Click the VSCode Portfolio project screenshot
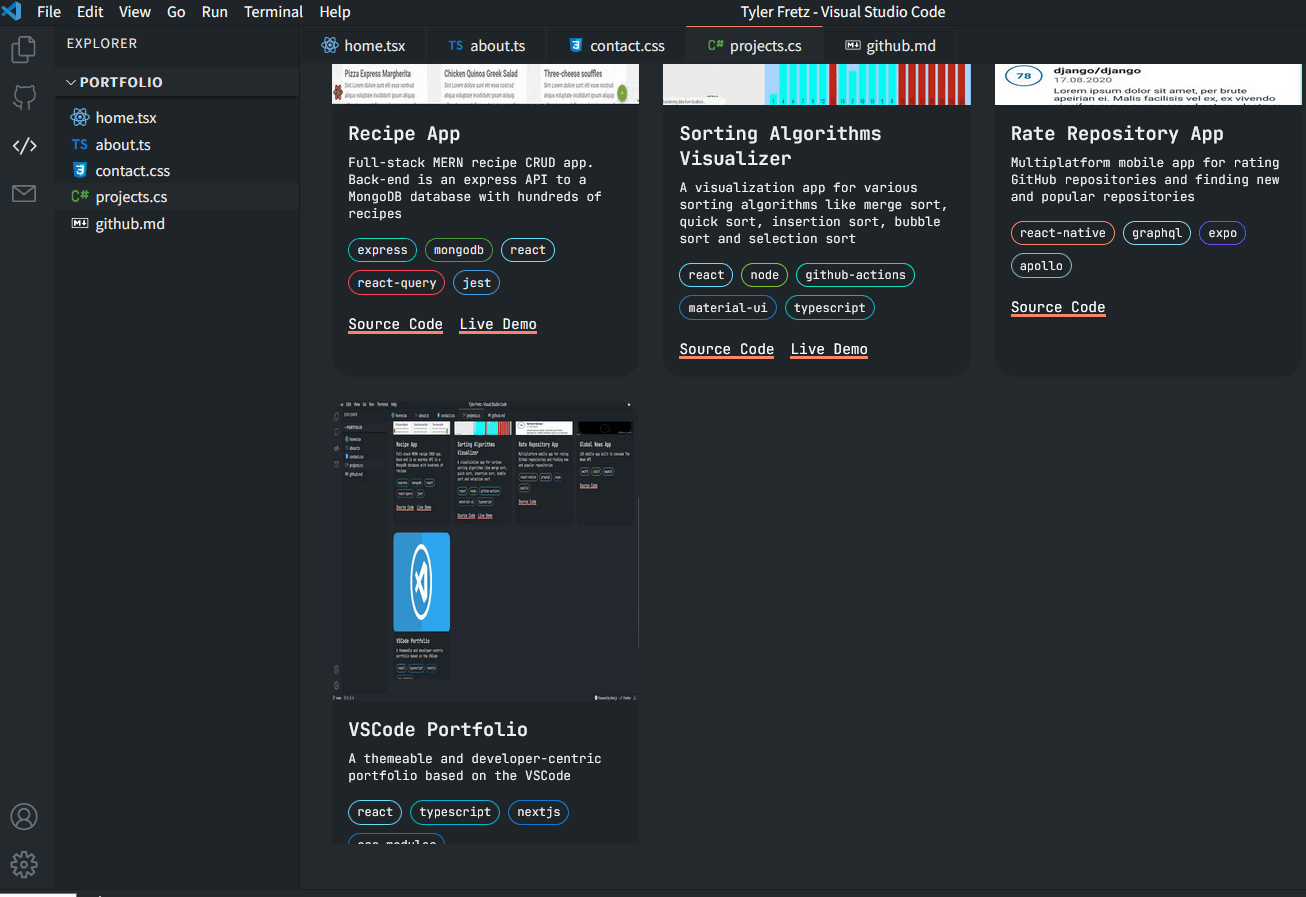1306x897 pixels. [x=485, y=547]
